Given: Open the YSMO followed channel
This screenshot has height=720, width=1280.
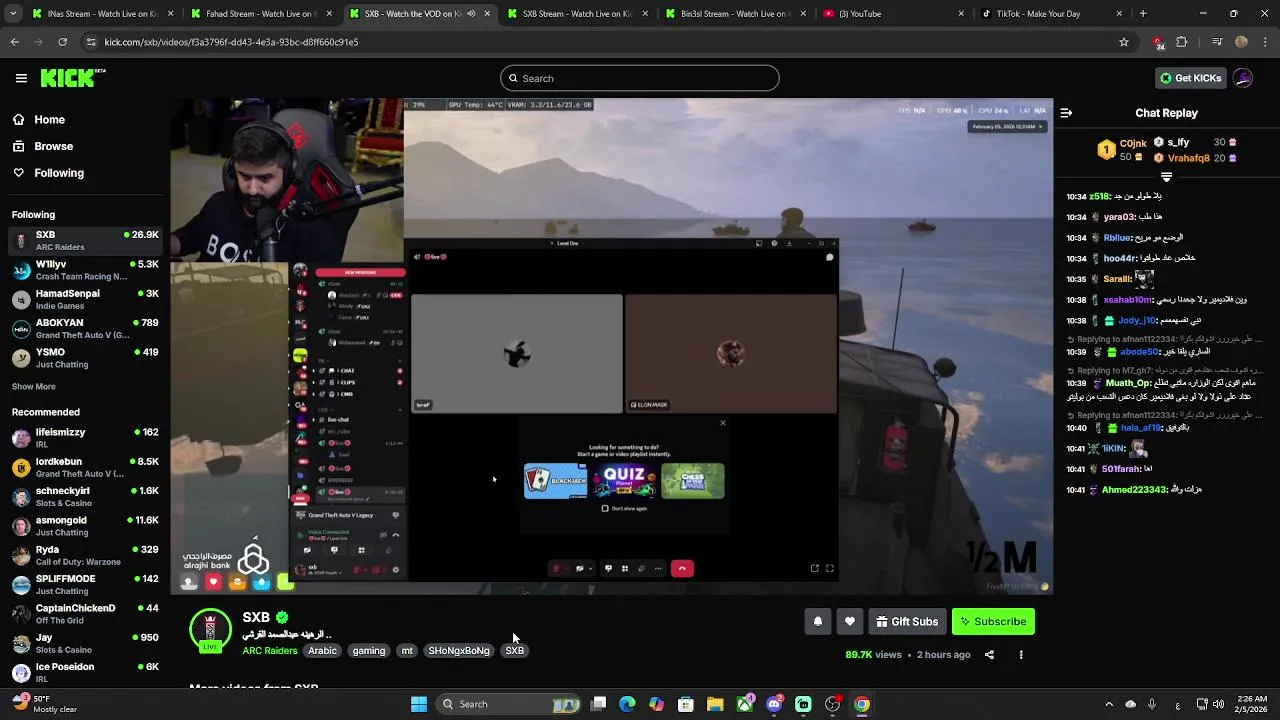Looking at the screenshot, I should pos(85,358).
